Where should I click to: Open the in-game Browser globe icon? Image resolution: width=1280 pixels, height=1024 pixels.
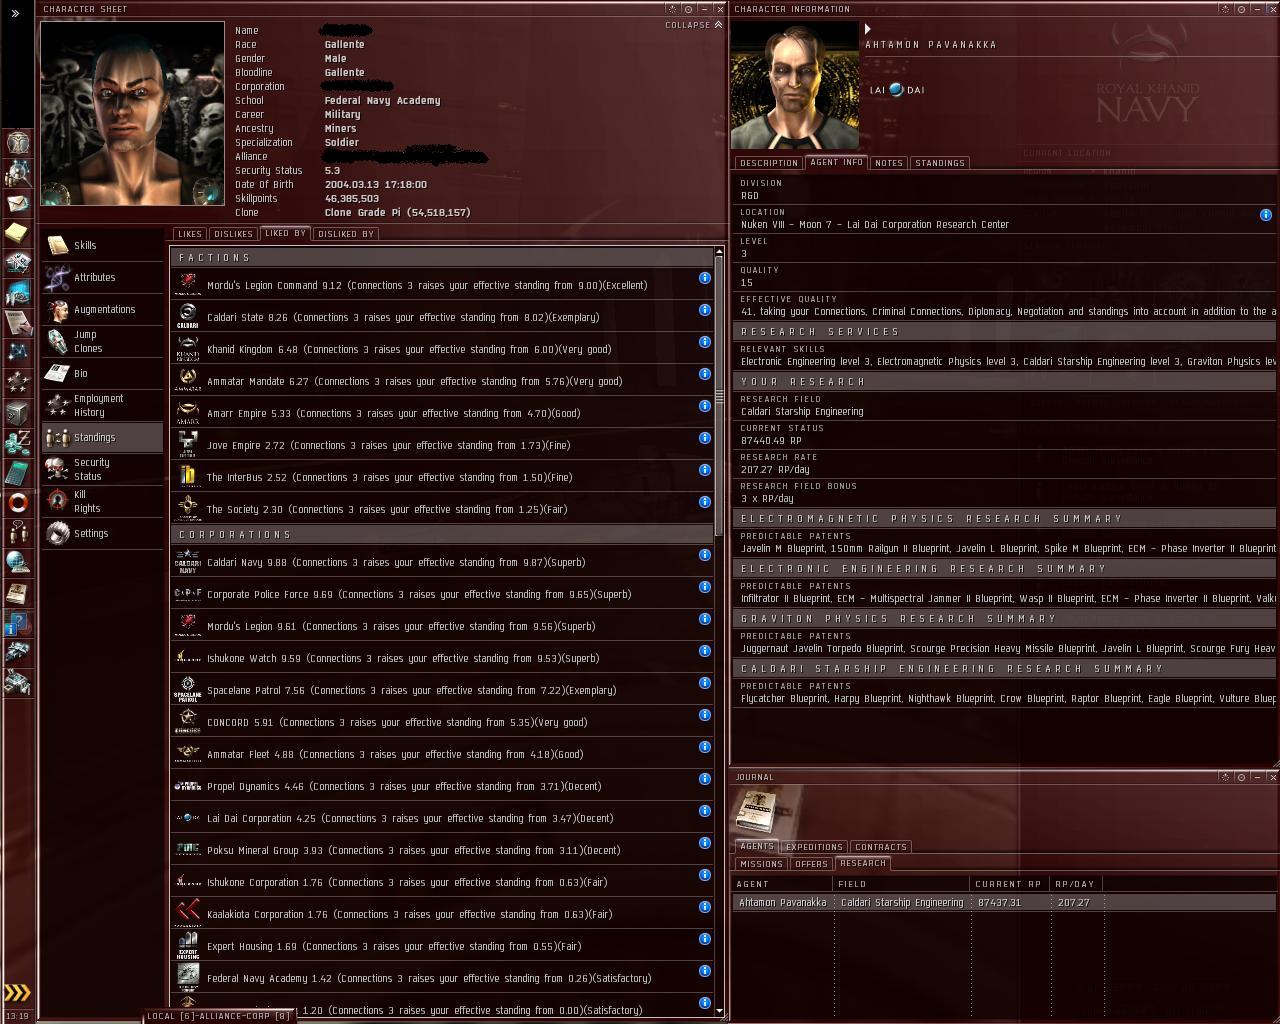coord(18,562)
